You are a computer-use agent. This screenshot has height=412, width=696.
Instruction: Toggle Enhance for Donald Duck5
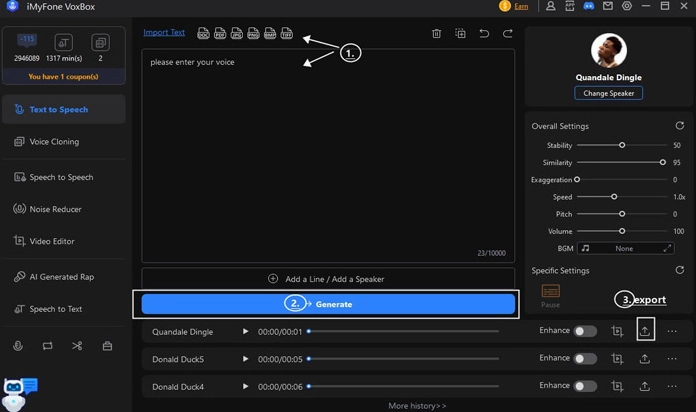tap(585, 359)
